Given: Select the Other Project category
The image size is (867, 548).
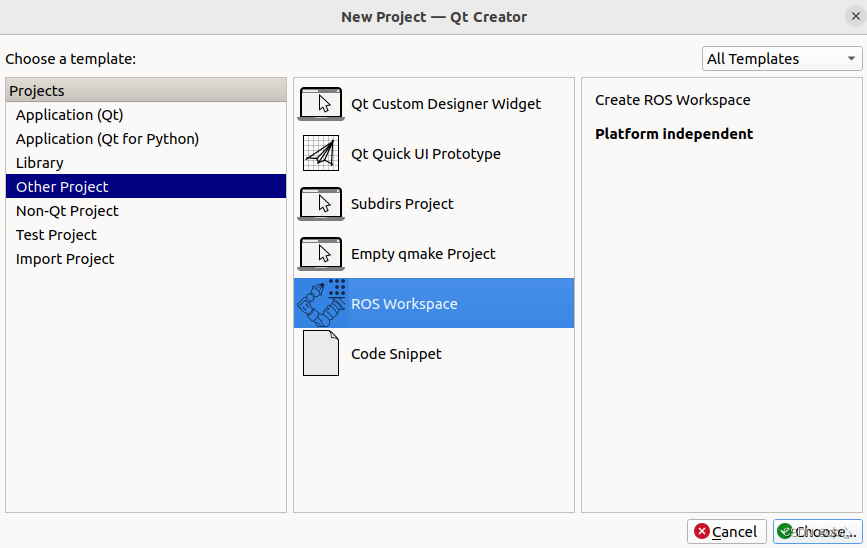Looking at the screenshot, I should tap(146, 186).
